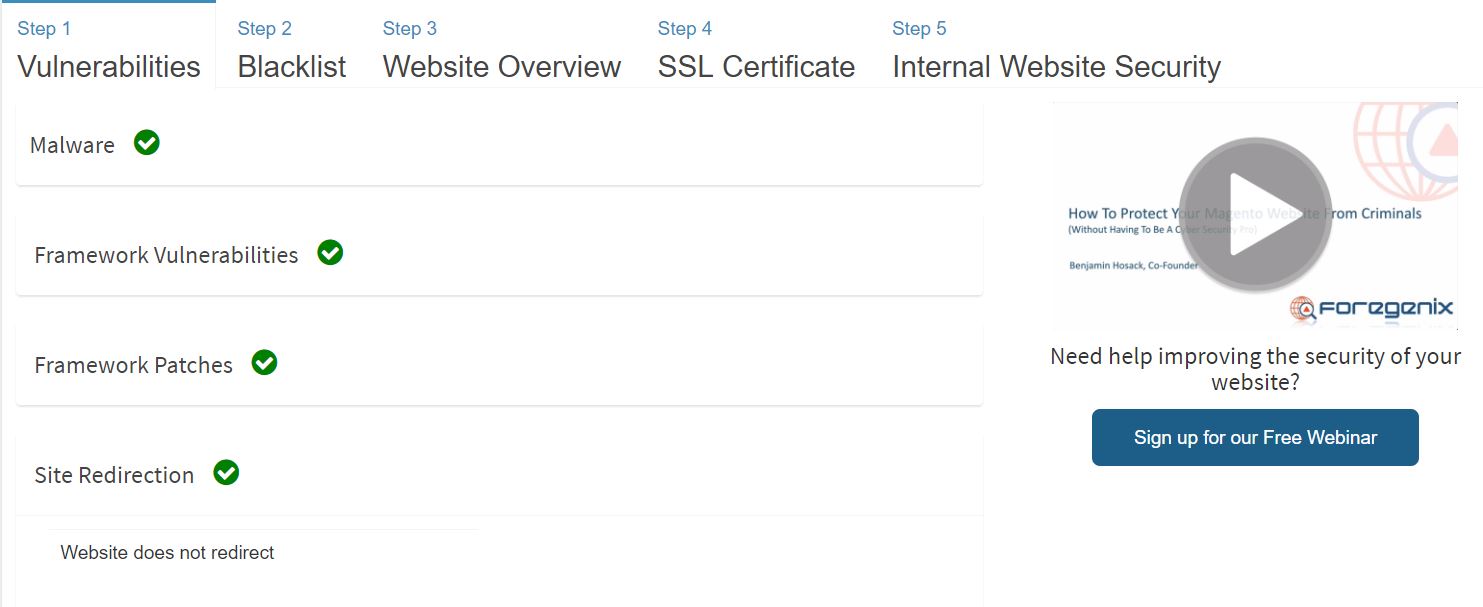Image resolution: width=1483 pixels, height=607 pixels.
Task: Click the Framework Vulnerabilities green checkmark icon
Action: click(330, 253)
